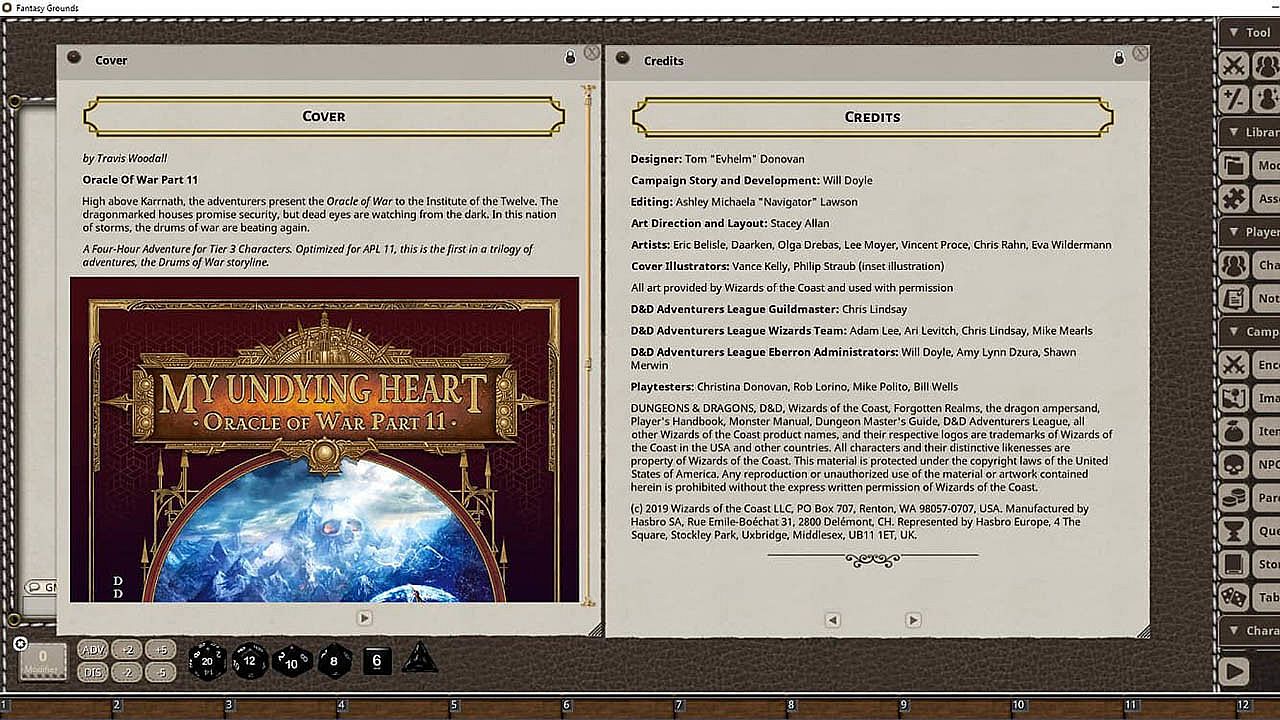
Task: Click the Modifier value box
Action: [x=43, y=661]
